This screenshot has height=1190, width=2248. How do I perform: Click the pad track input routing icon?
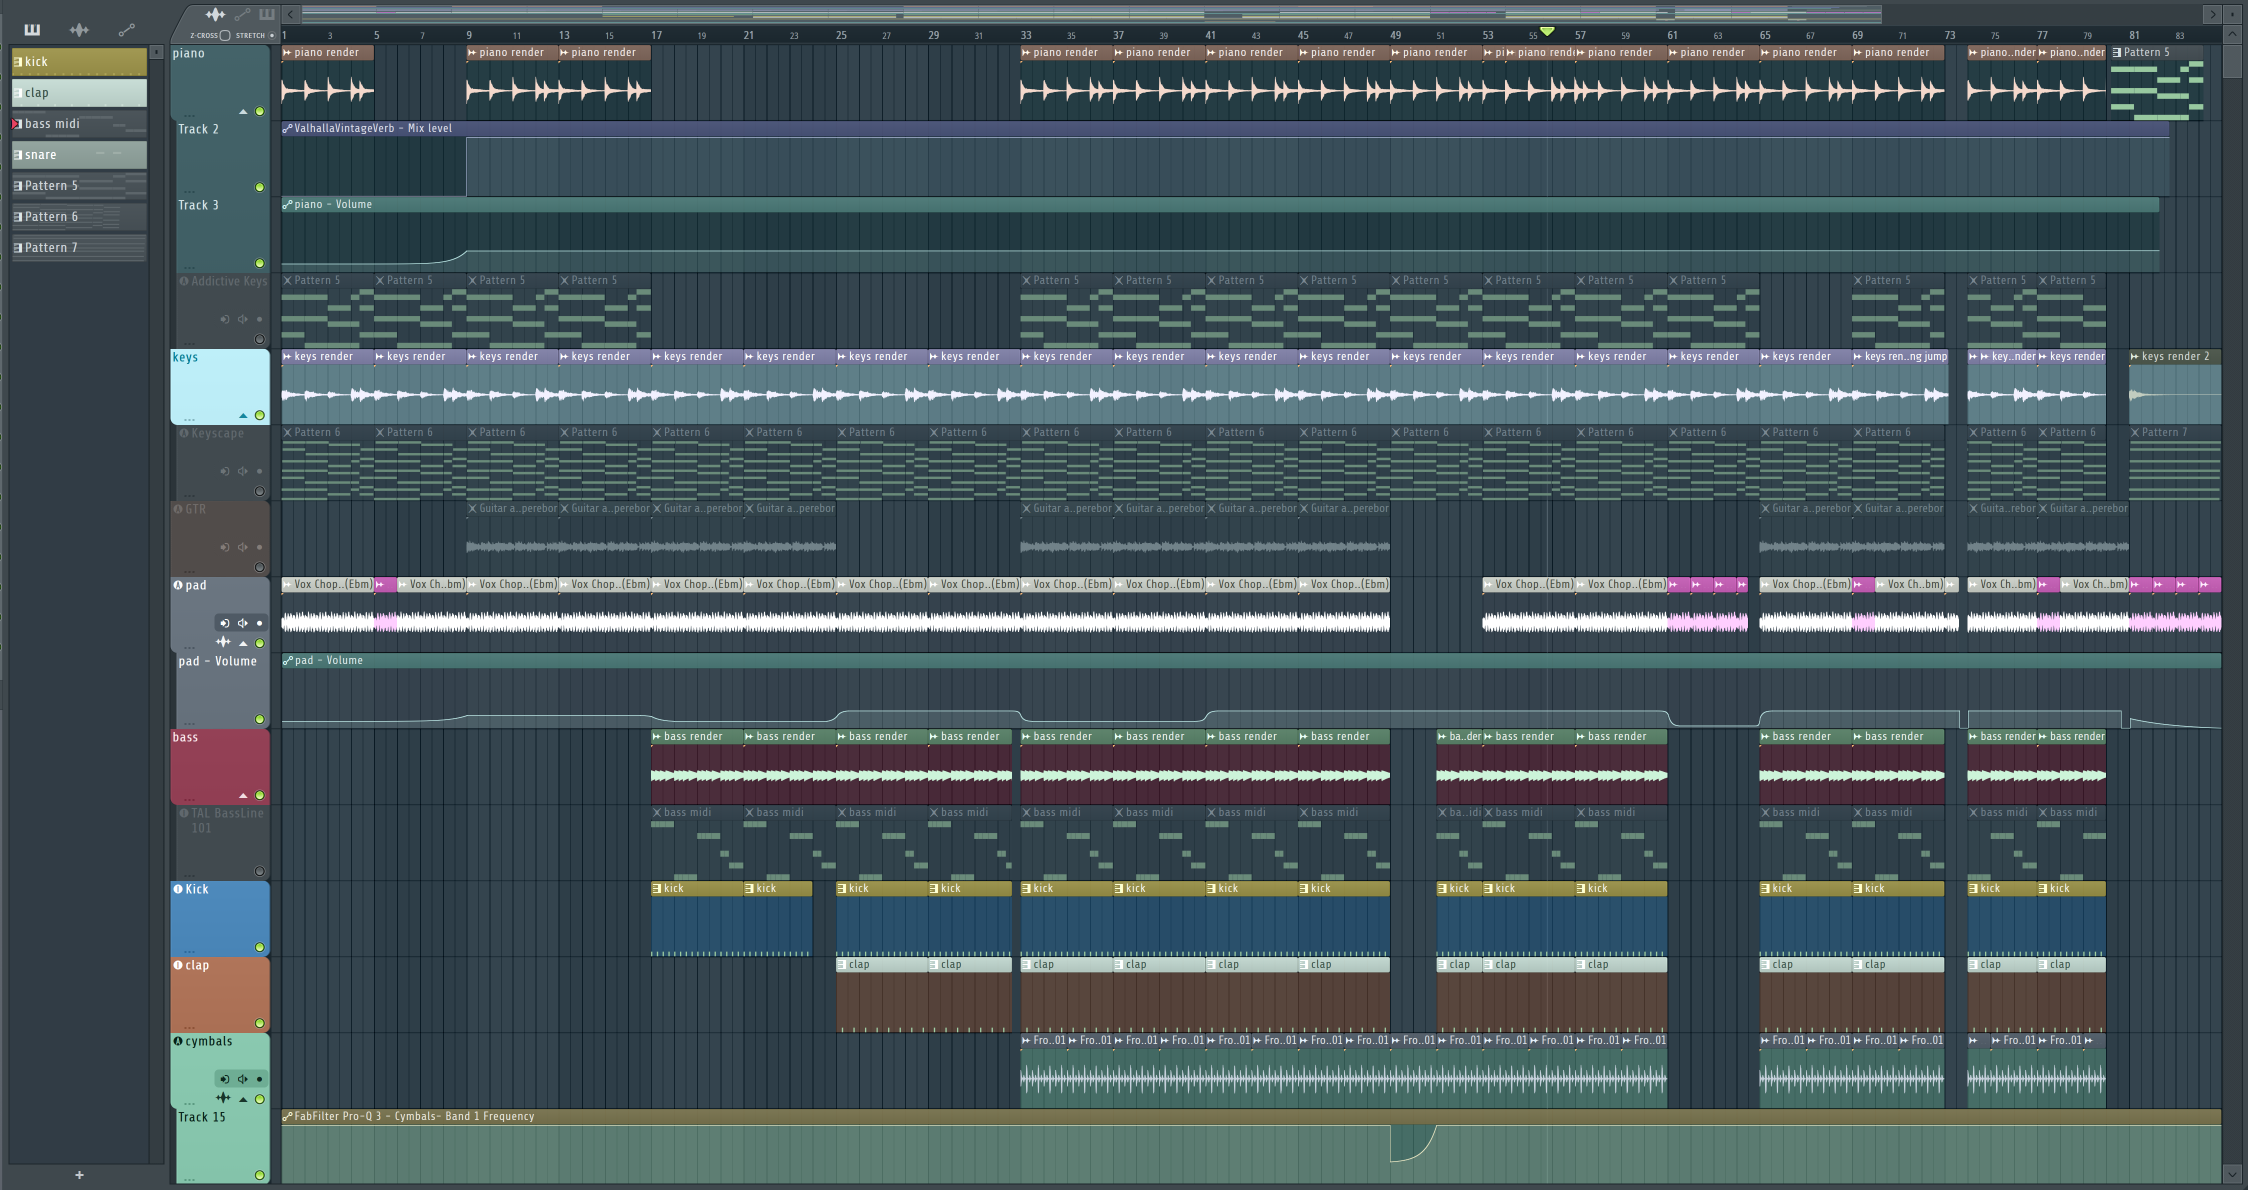click(x=224, y=623)
